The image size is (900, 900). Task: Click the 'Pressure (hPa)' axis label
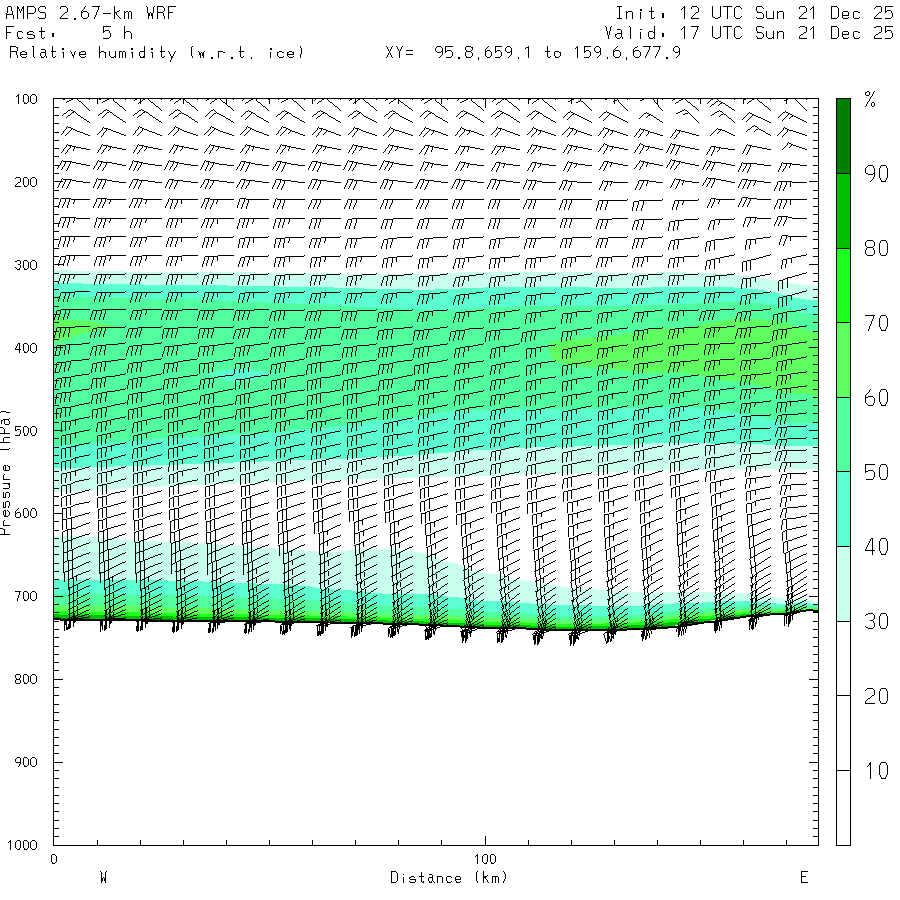6,470
